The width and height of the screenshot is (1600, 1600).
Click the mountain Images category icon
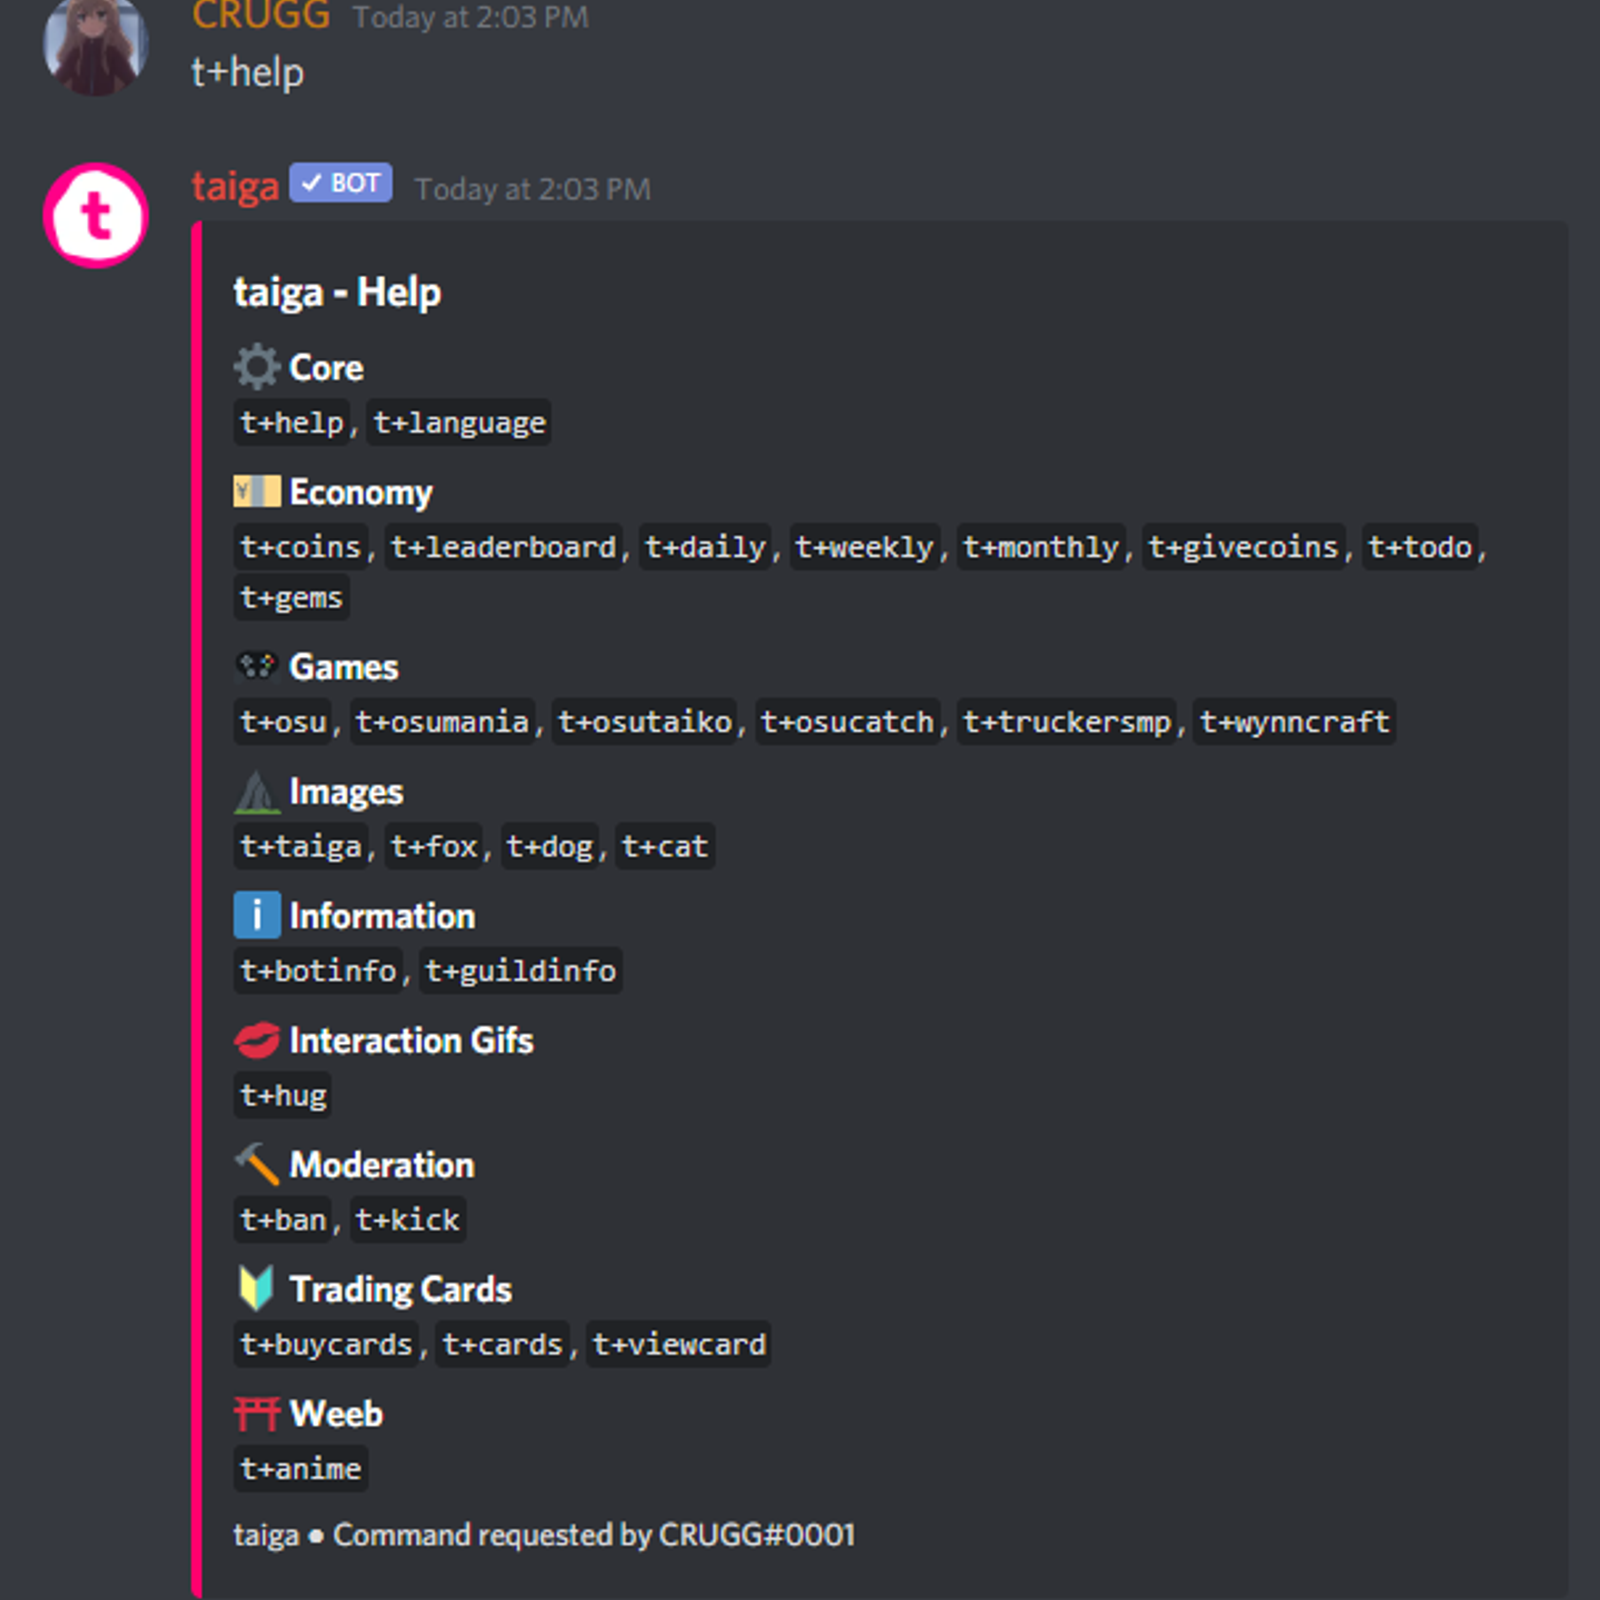(257, 791)
